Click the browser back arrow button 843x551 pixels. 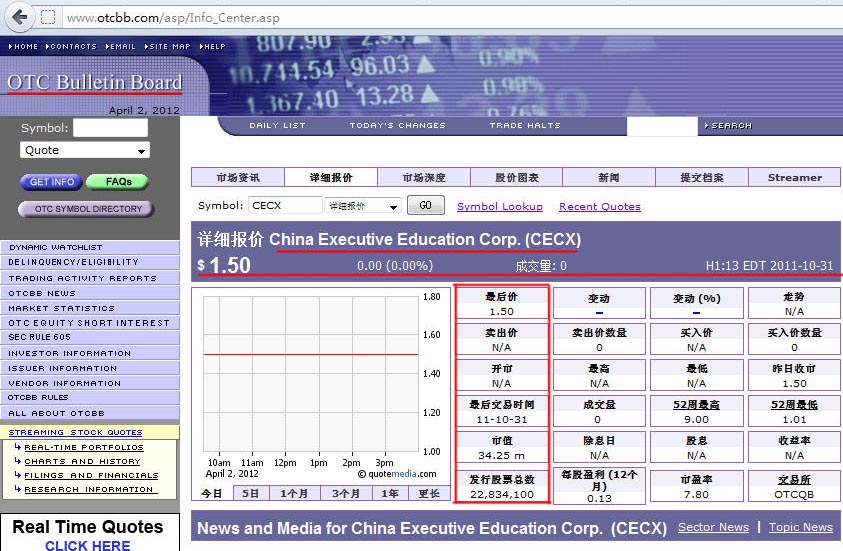19,17
